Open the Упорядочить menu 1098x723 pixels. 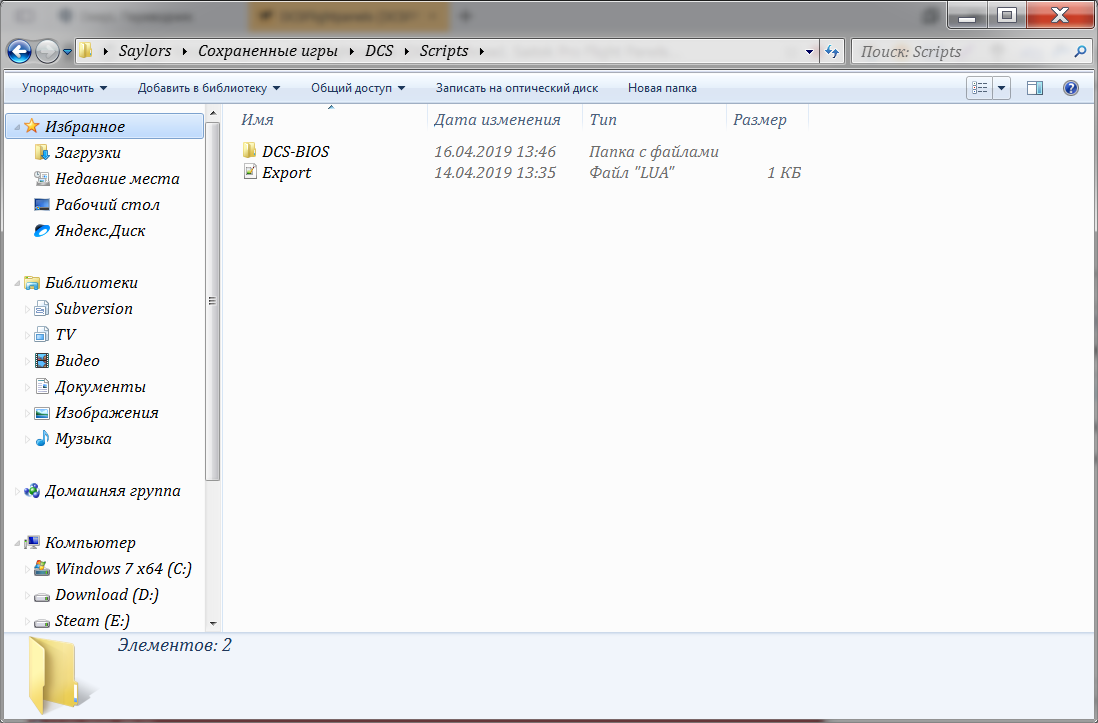tap(64, 88)
